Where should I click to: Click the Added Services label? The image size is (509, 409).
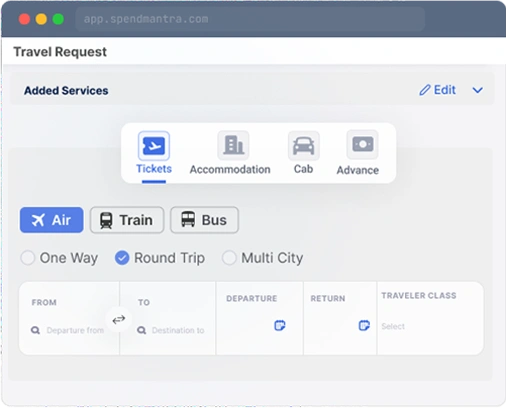[66, 91]
